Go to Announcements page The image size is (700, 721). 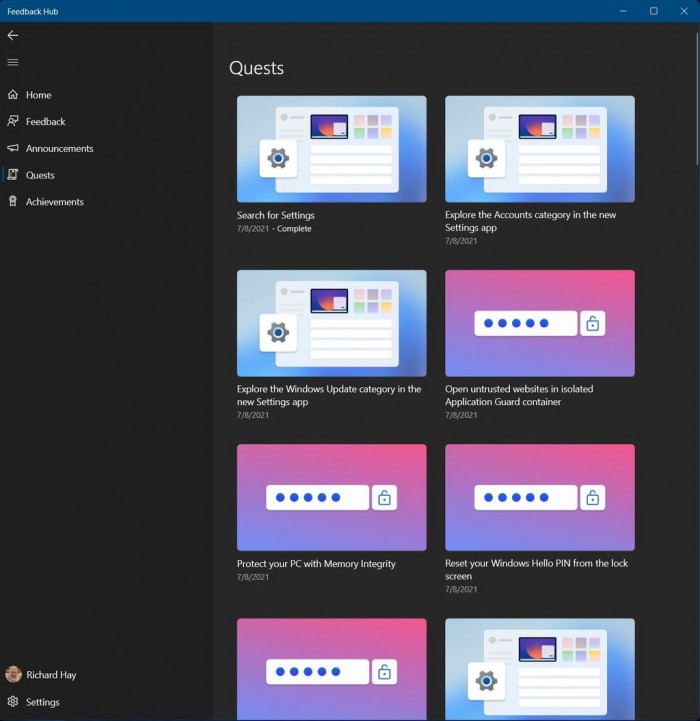(x=59, y=148)
